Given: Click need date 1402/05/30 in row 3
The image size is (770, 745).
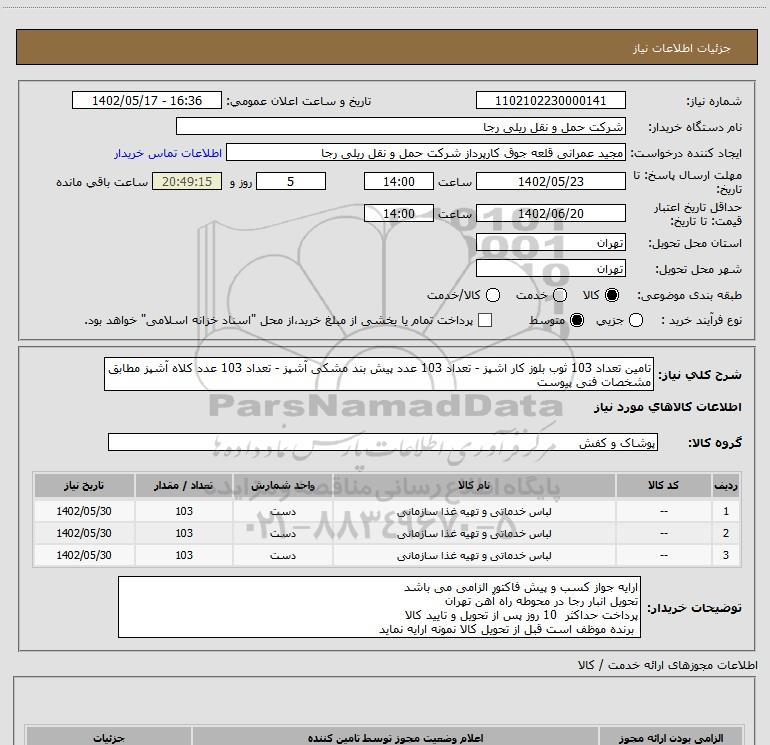Looking at the screenshot, I should tap(84, 555).
